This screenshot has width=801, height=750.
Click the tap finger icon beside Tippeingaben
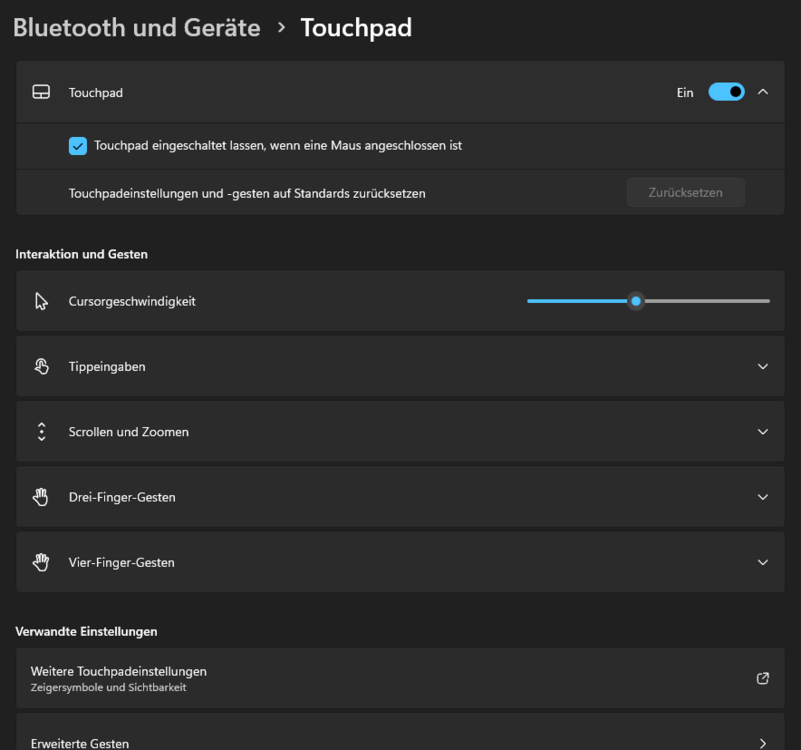(41, 366)
